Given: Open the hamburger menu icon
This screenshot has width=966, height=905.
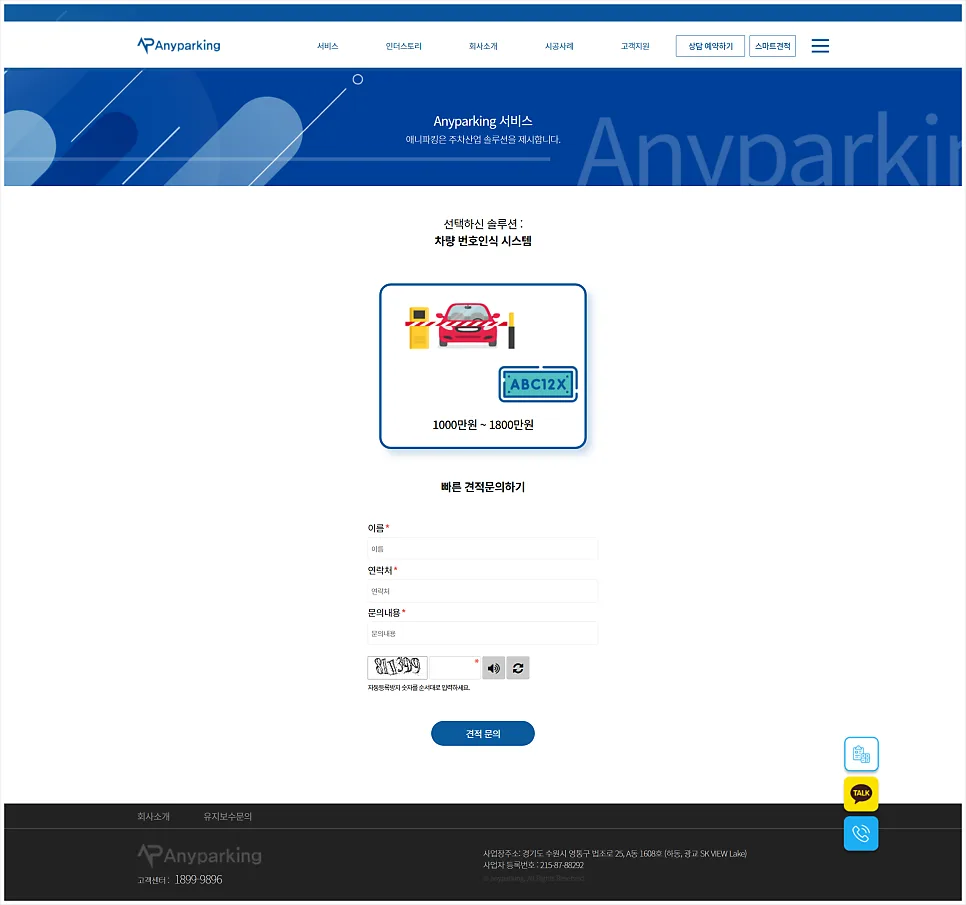Looking at the screenshot, I should tap(820, 46).
